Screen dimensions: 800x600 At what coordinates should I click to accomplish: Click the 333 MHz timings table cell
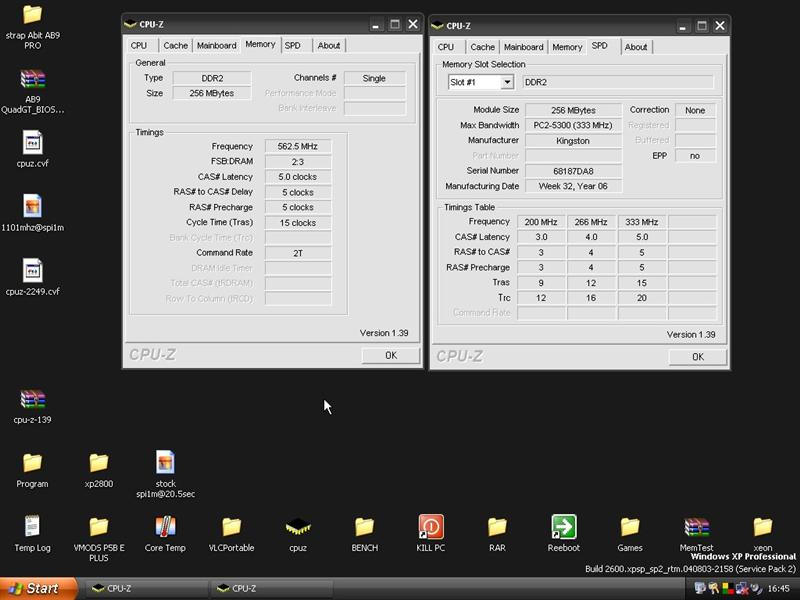(x=642, y=222)
